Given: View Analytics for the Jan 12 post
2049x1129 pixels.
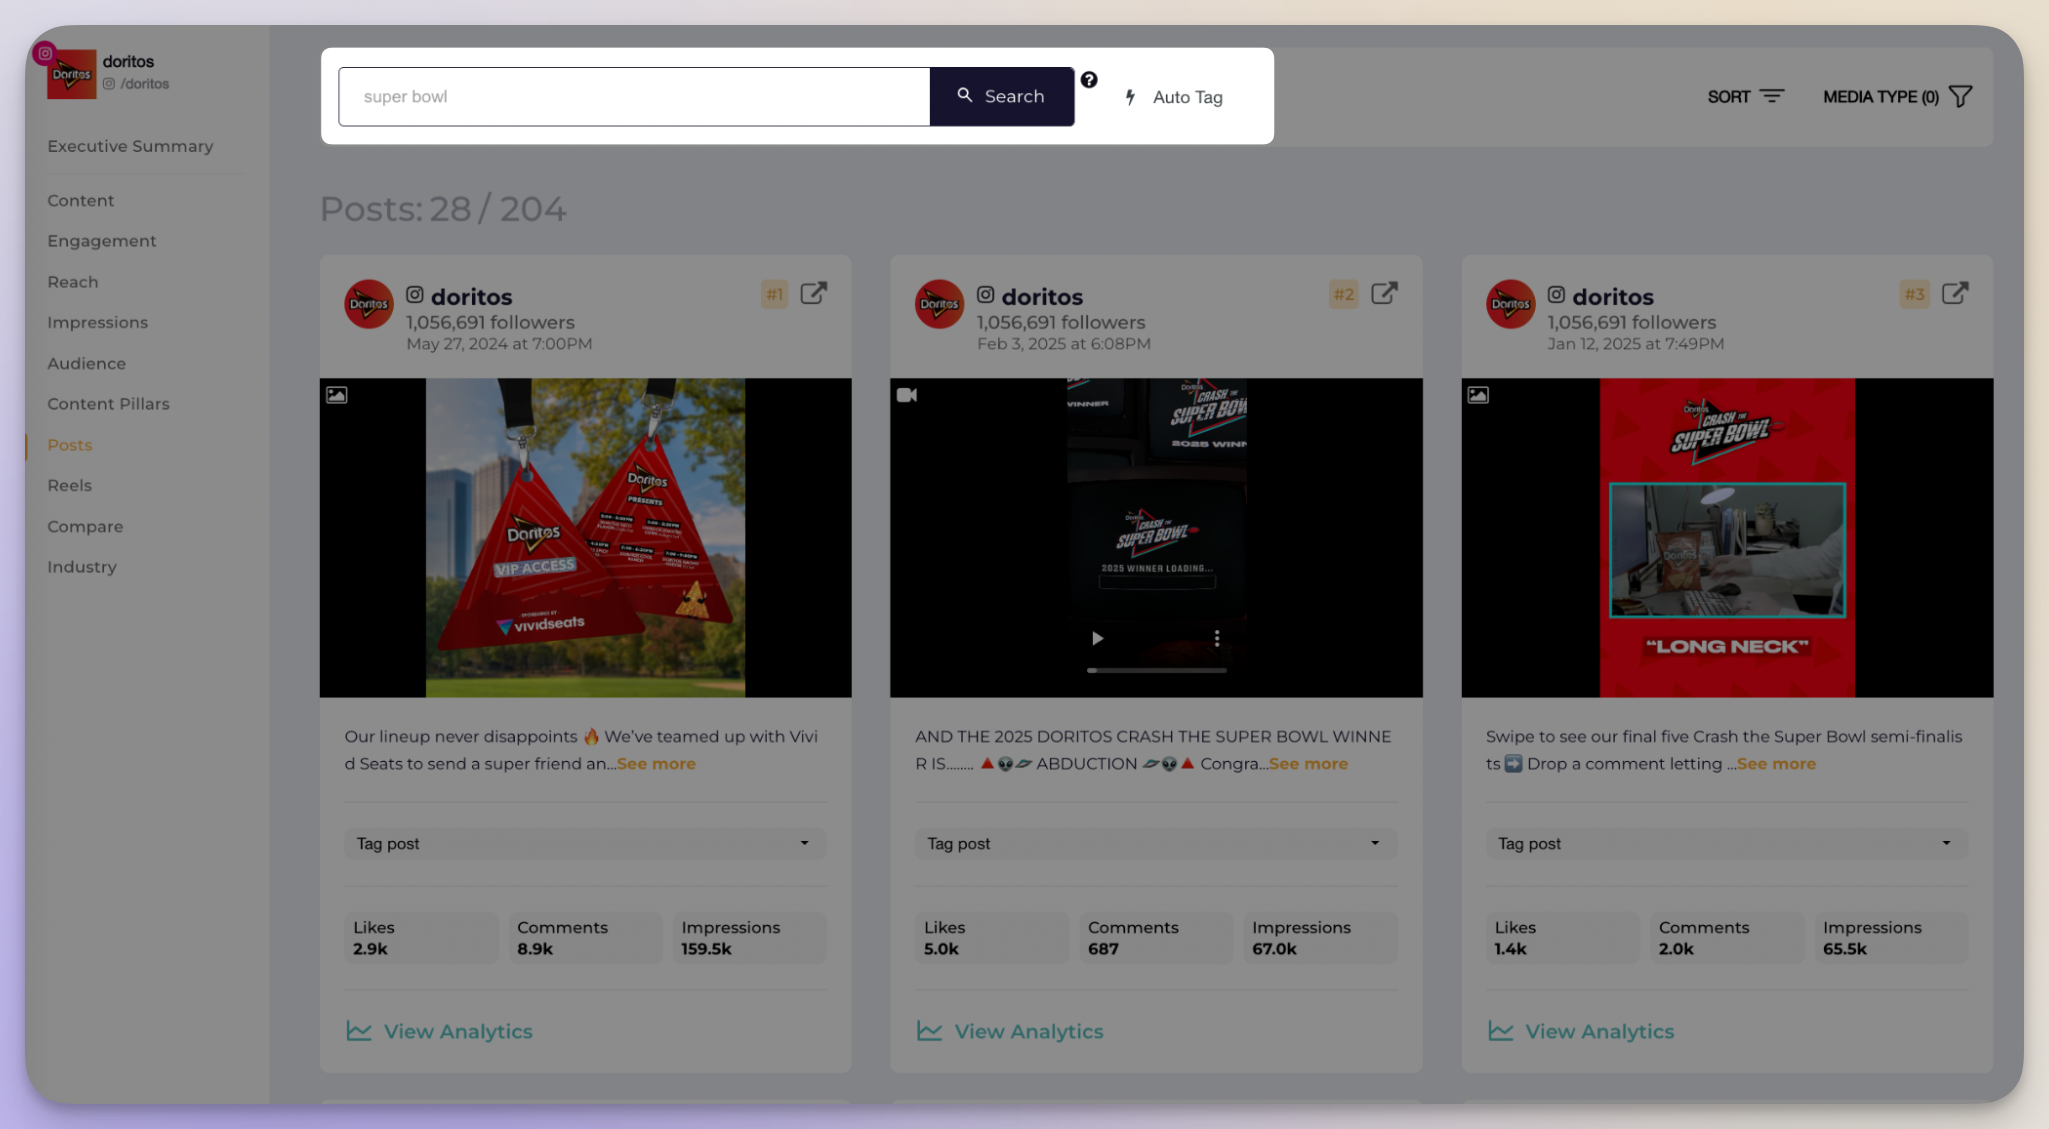Looking at the screenshot, I should [1581, 1031].
